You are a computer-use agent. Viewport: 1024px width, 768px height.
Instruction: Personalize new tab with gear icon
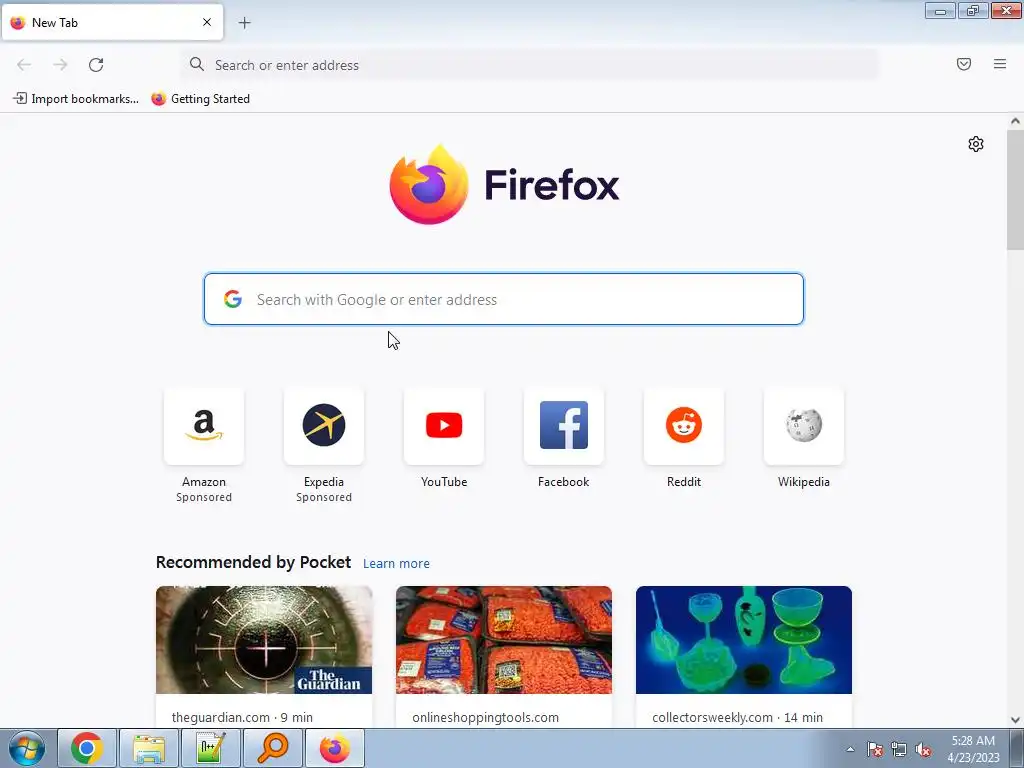975,144
